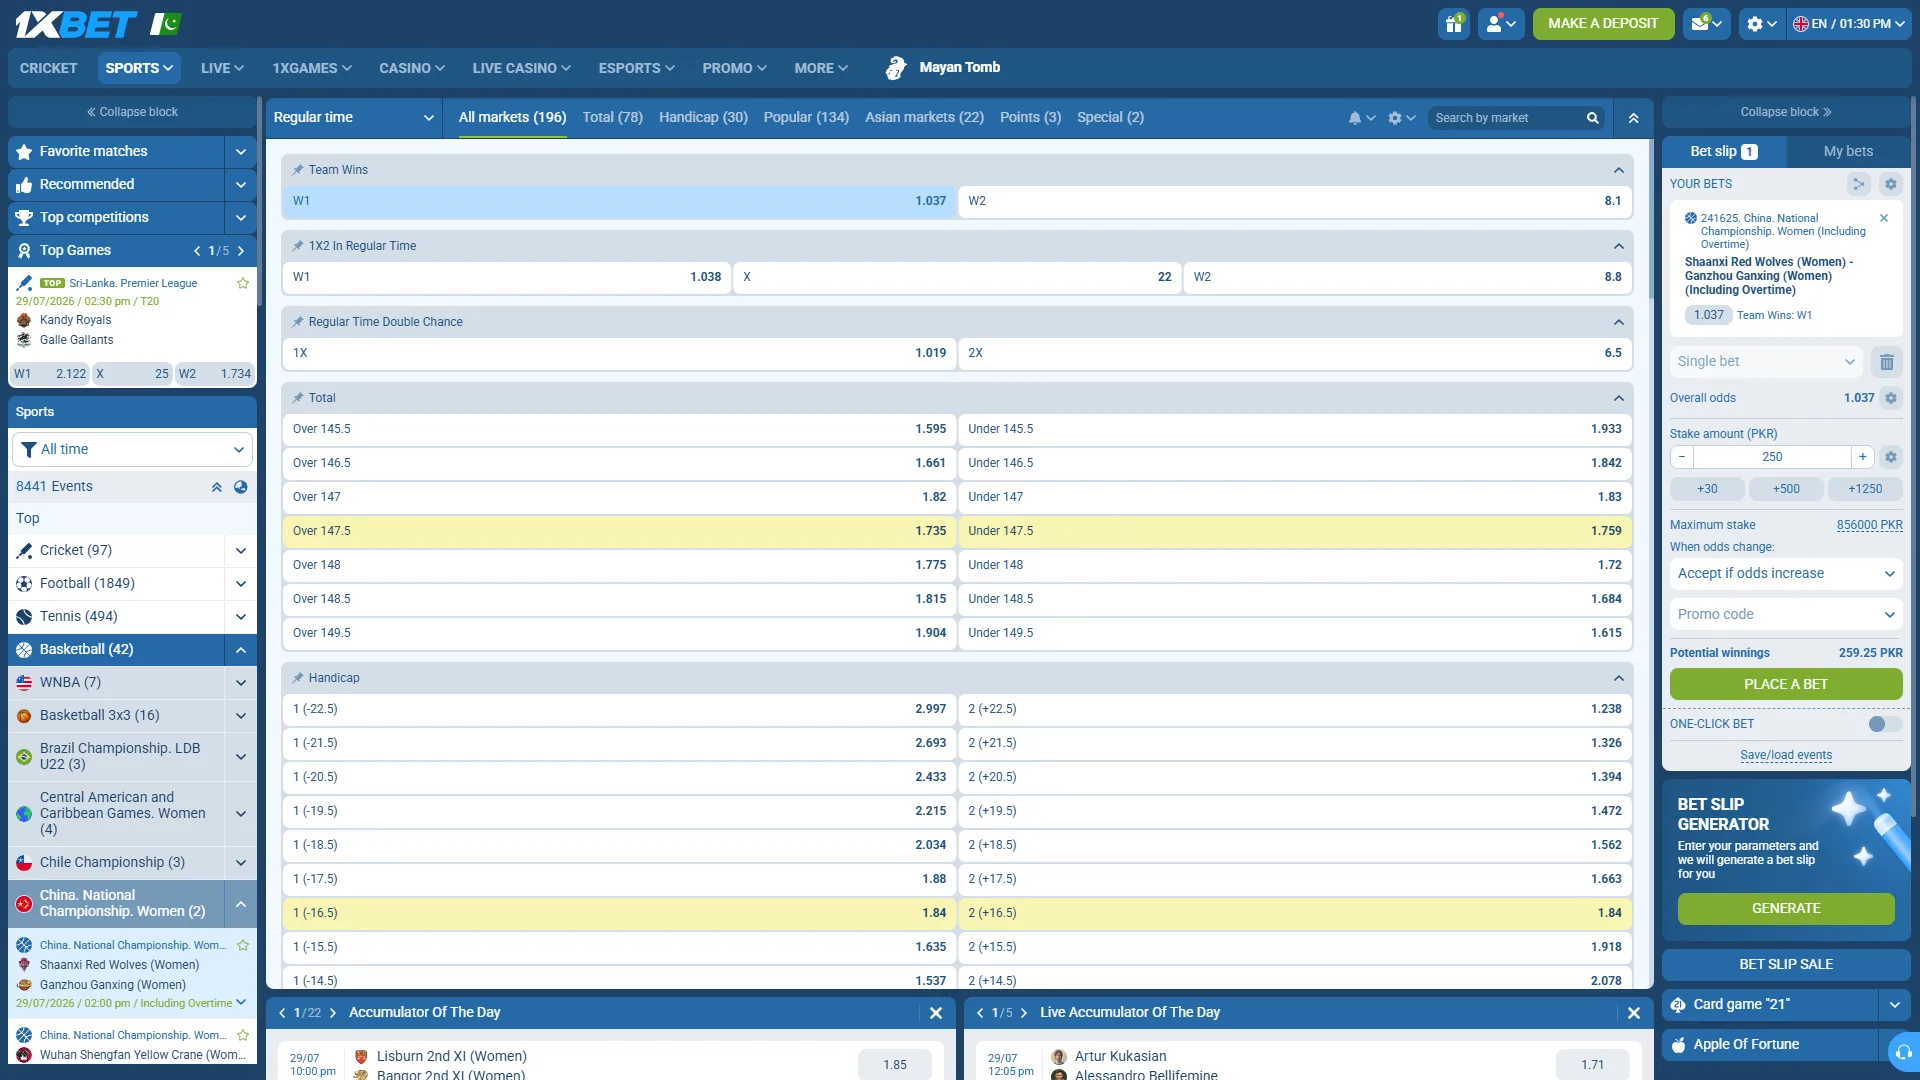
Task: Click the stake amount input showing 250
Action: 1772,457
